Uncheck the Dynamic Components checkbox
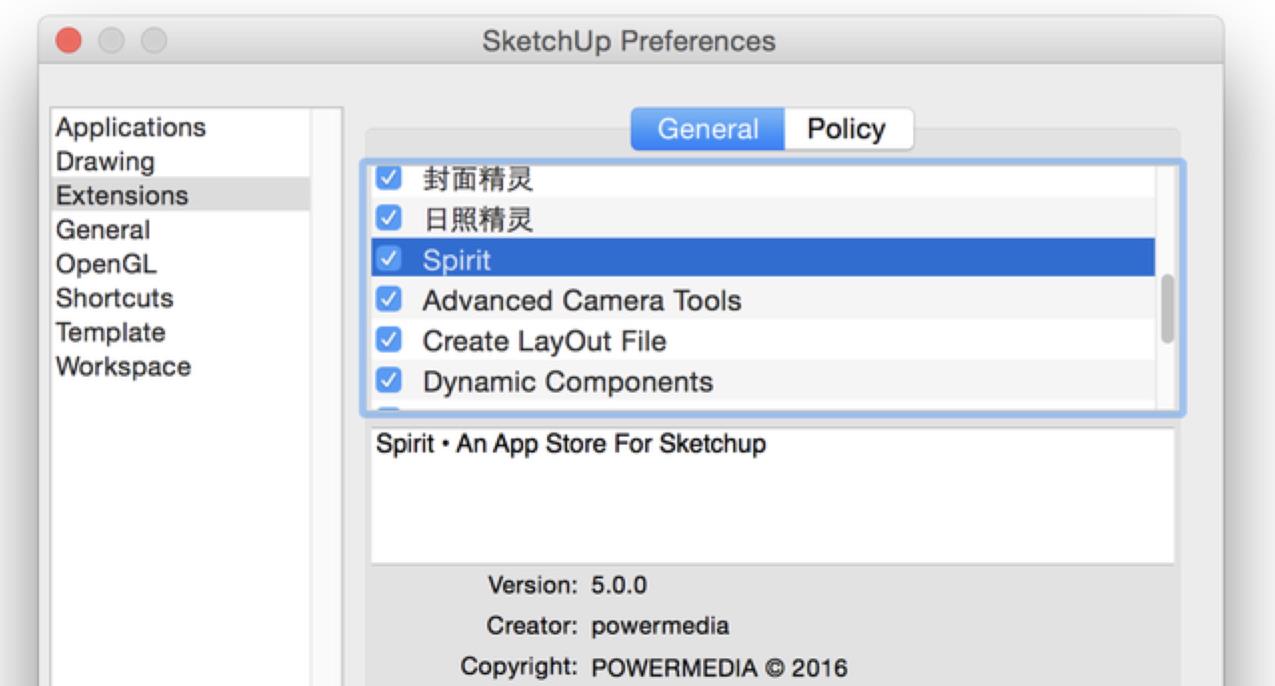This screenshot has height=686, width=1275. coord(390,381)
